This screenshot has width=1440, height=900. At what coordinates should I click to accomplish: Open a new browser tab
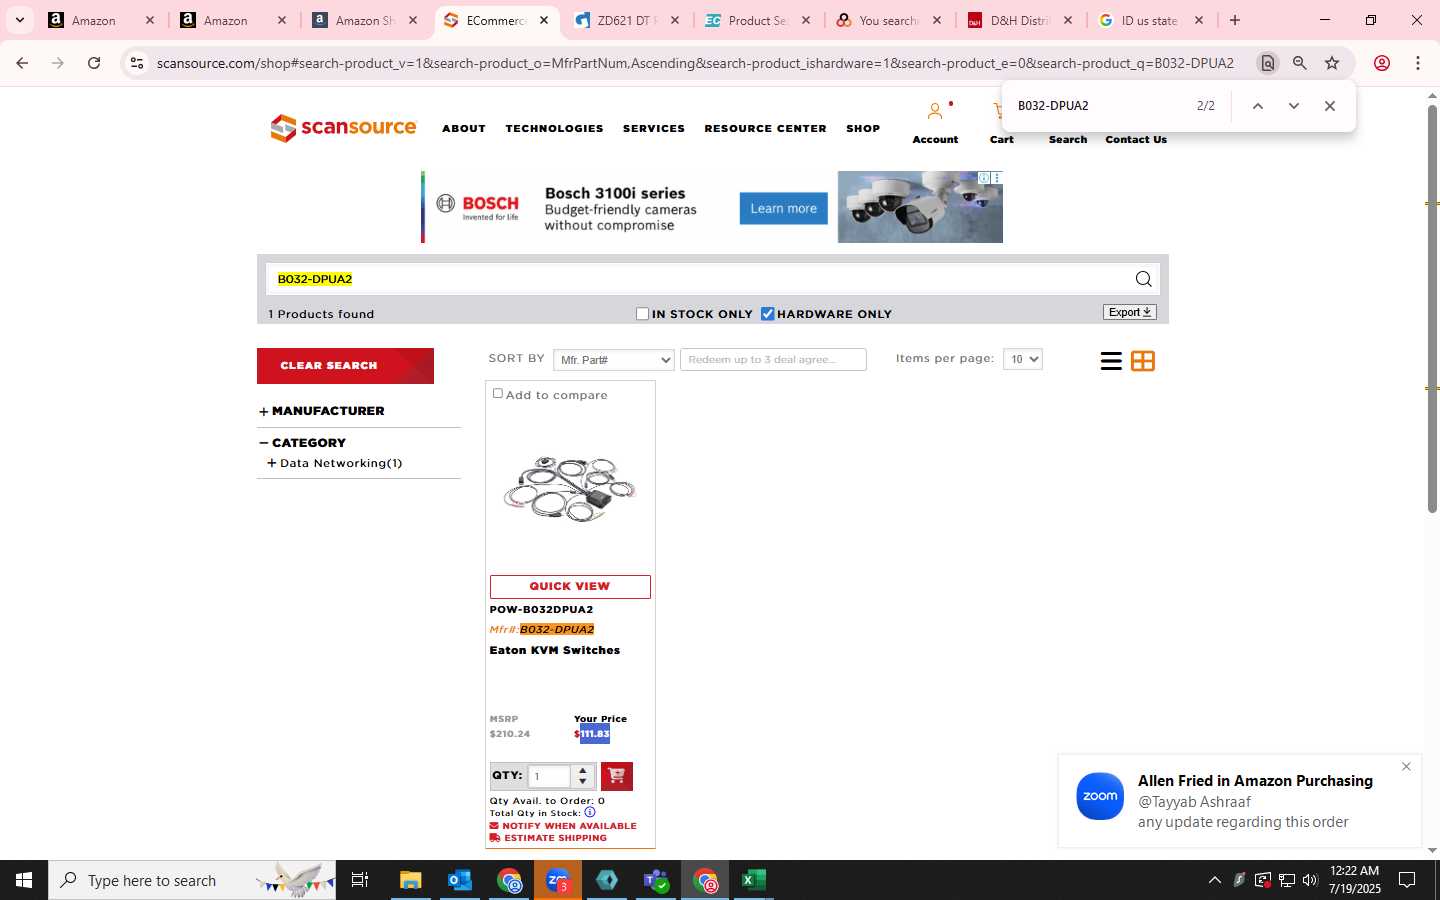1235,20
